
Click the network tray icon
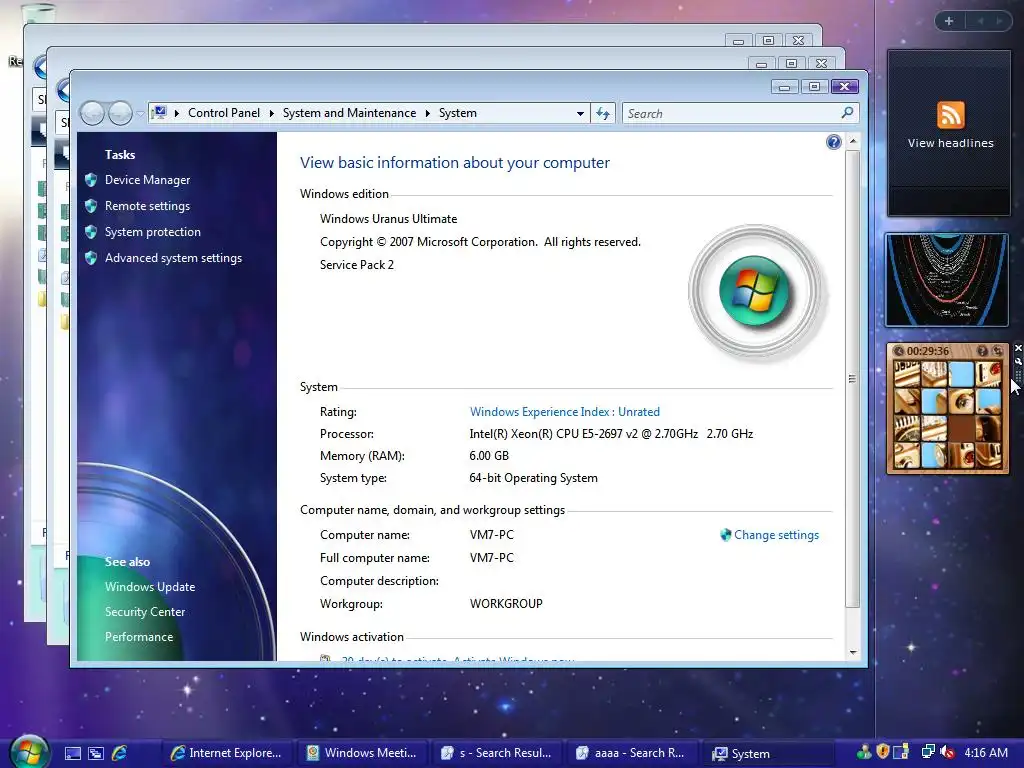tap(927, 752)
